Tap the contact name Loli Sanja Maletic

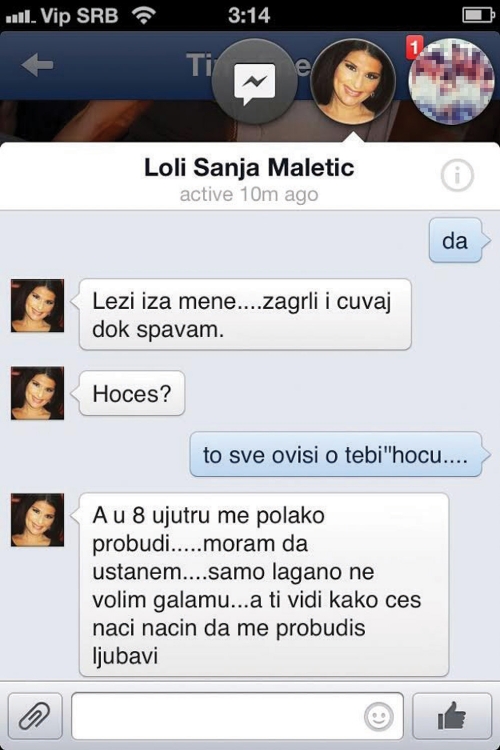[x=249, y=168]
